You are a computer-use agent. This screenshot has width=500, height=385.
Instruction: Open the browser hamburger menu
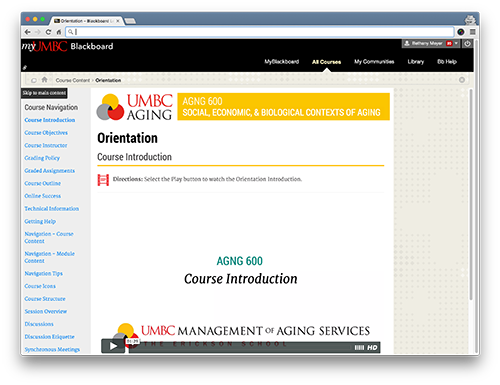[x=472, y=32]
